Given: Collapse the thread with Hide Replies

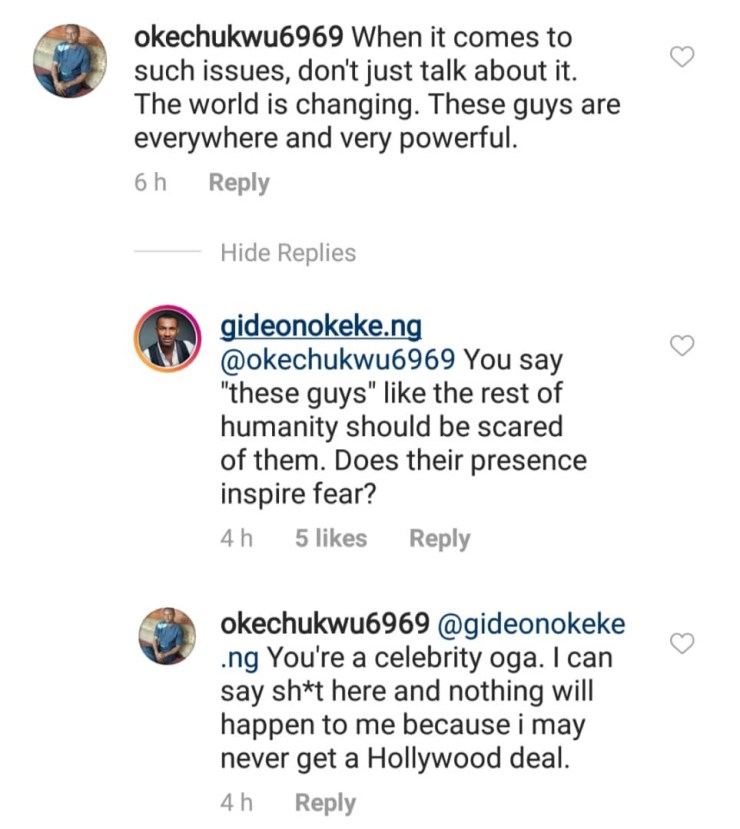Looking at the screenshot, I should (288, 253).
